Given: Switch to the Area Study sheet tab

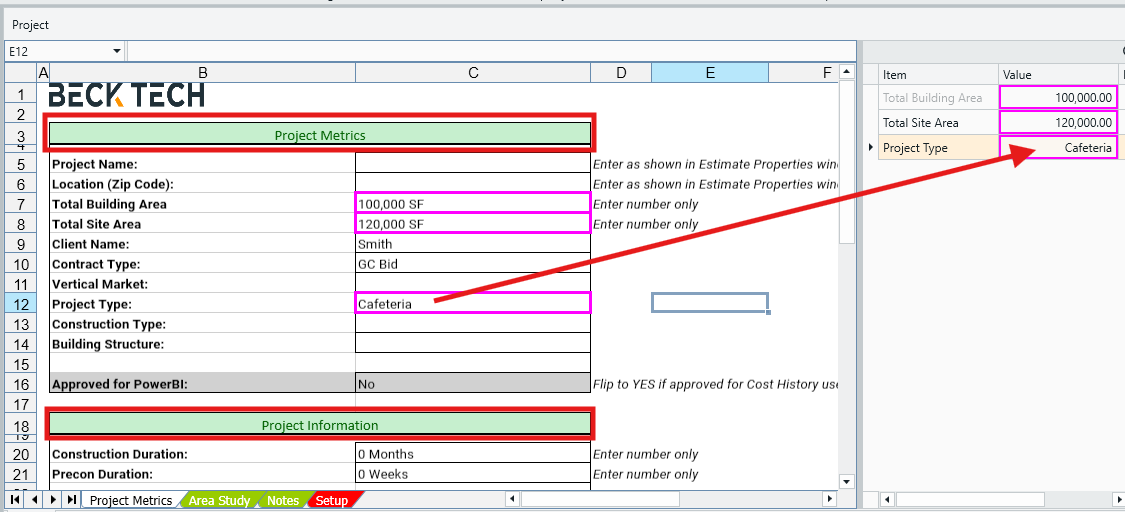Looking at the screenshot, I should pyautogui.click(x=219, y=500).
